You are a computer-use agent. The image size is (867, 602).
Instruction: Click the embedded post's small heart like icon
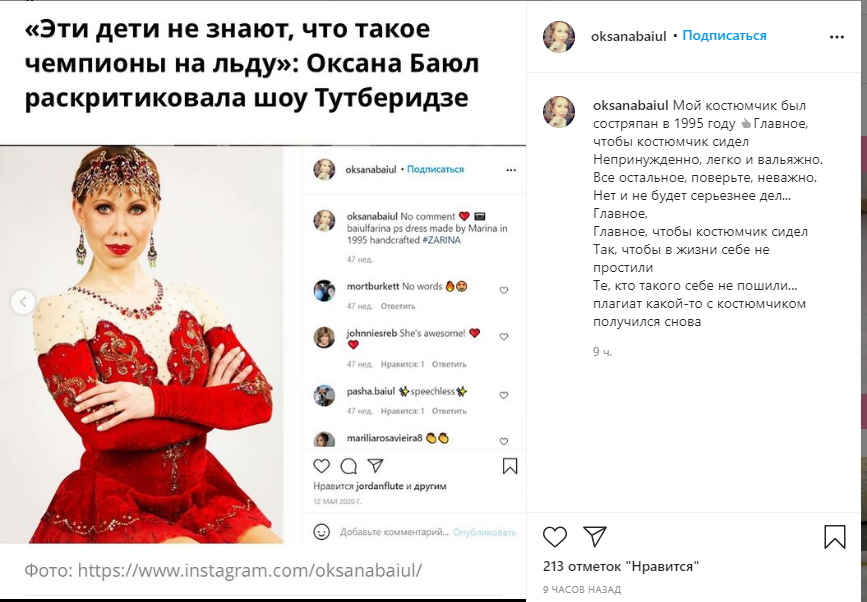321,466
